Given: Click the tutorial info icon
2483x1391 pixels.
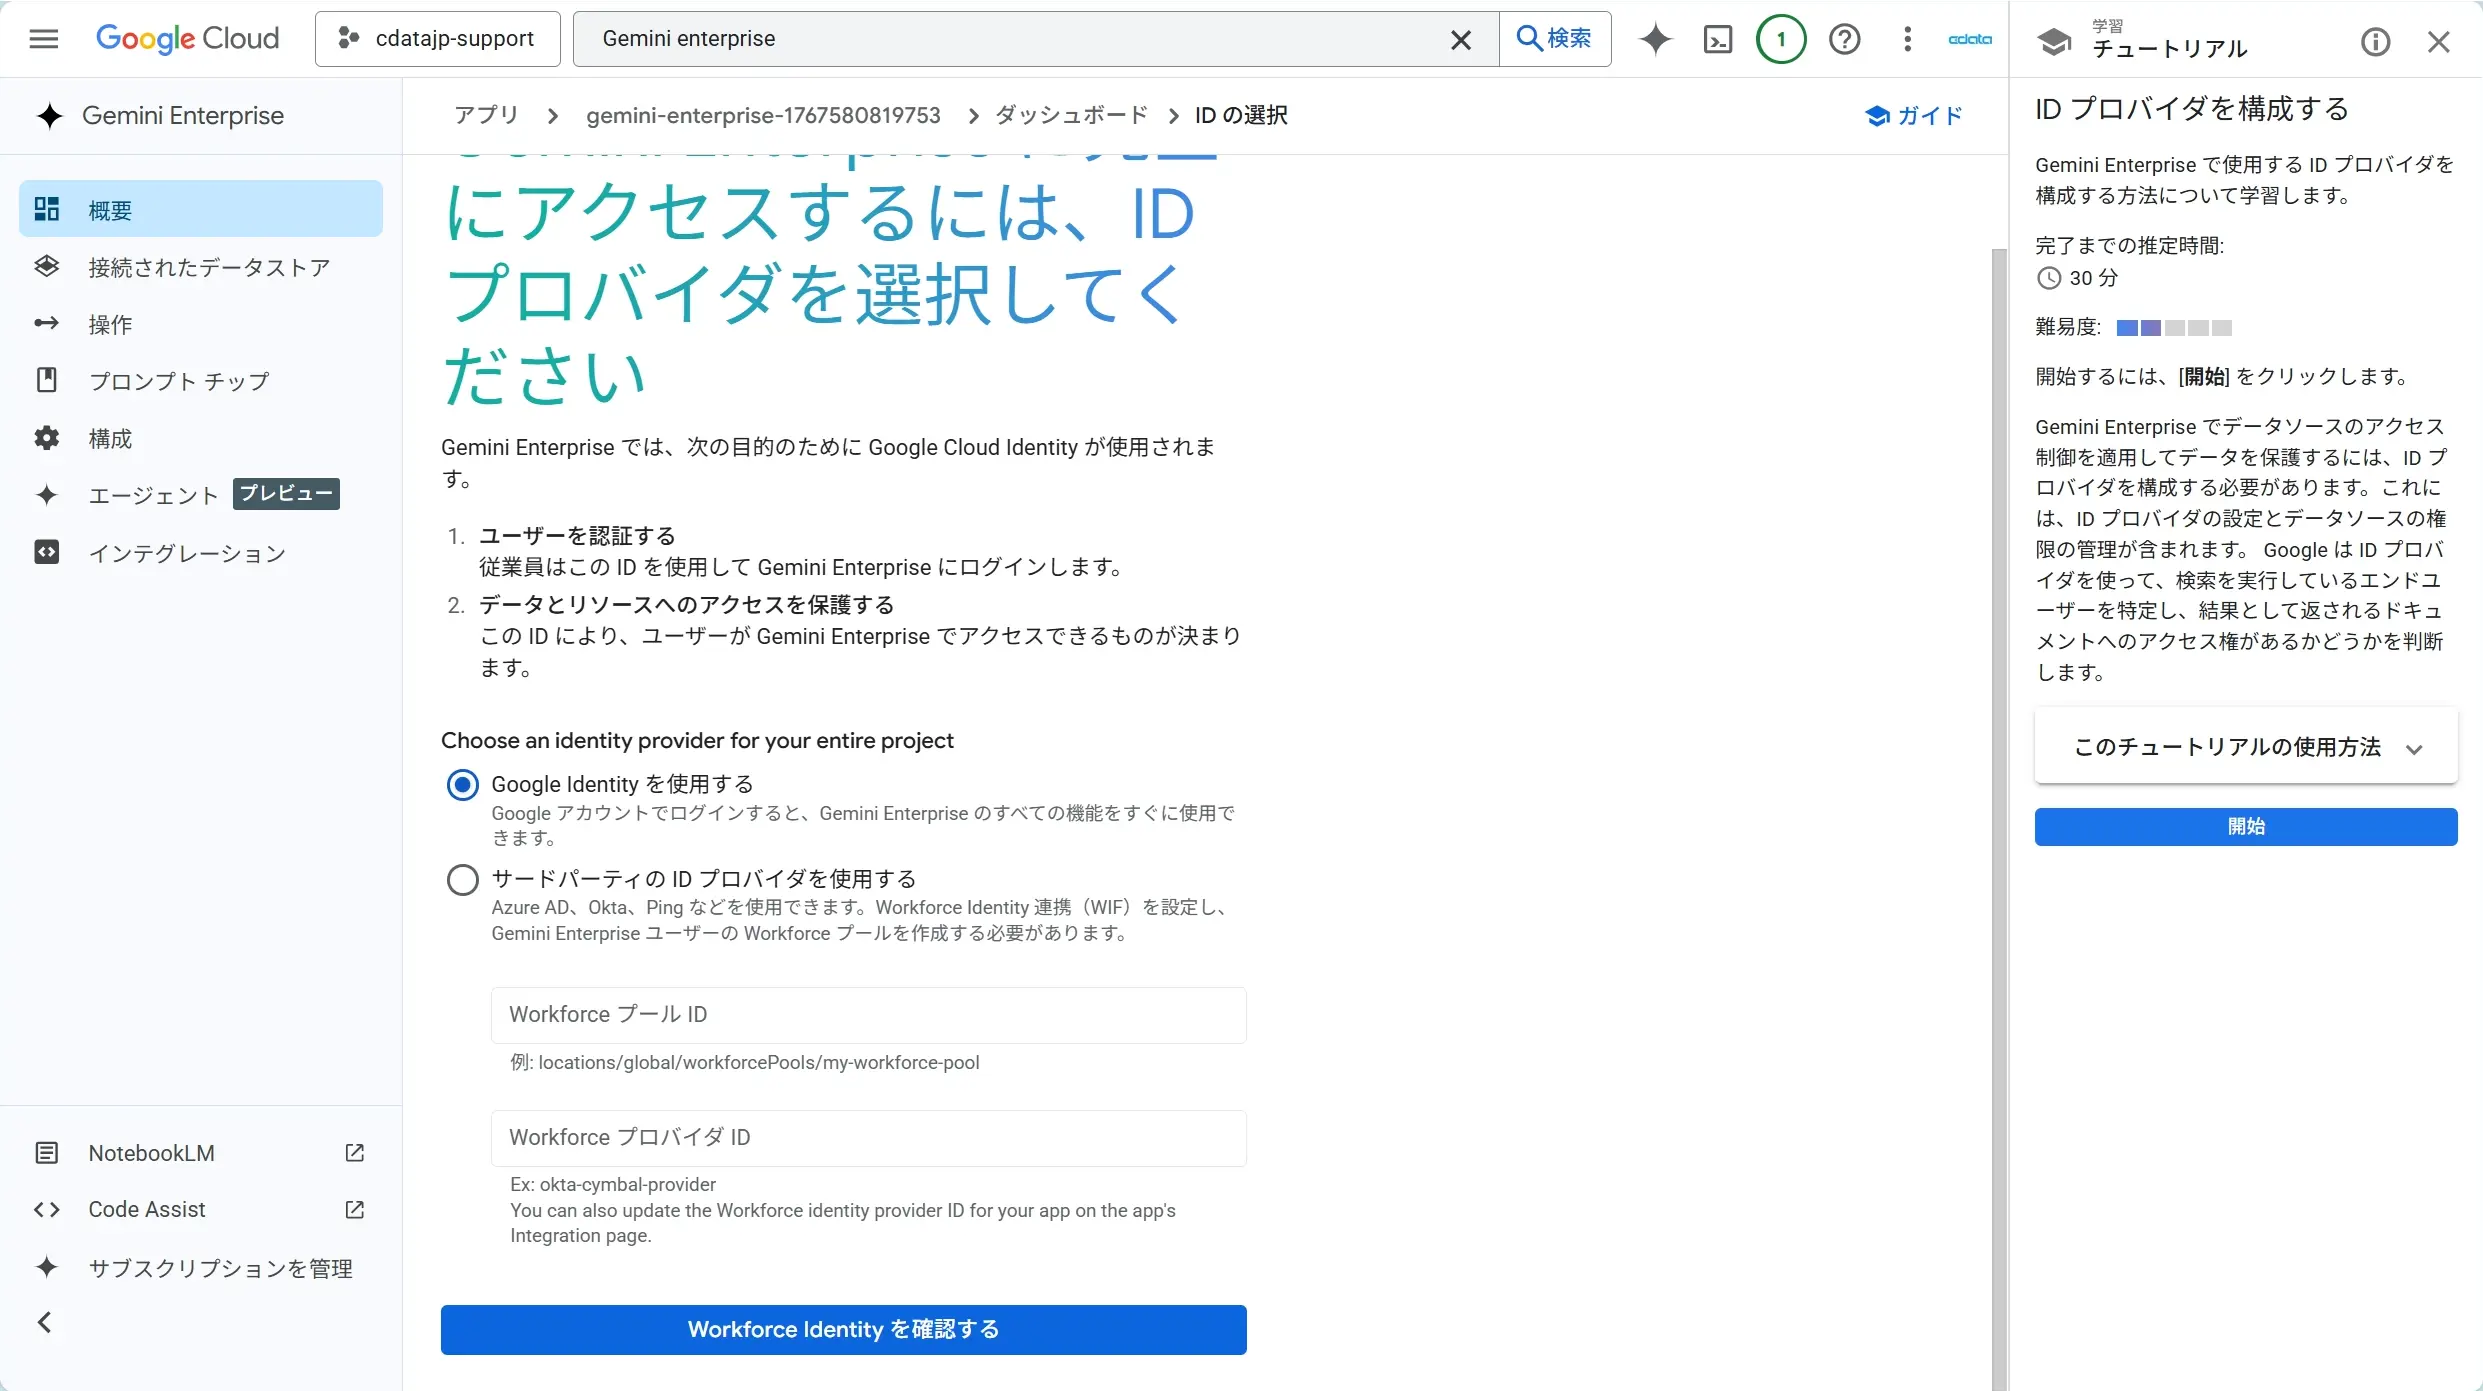Looking at the screenshot, I should (x=2375, y=42).
